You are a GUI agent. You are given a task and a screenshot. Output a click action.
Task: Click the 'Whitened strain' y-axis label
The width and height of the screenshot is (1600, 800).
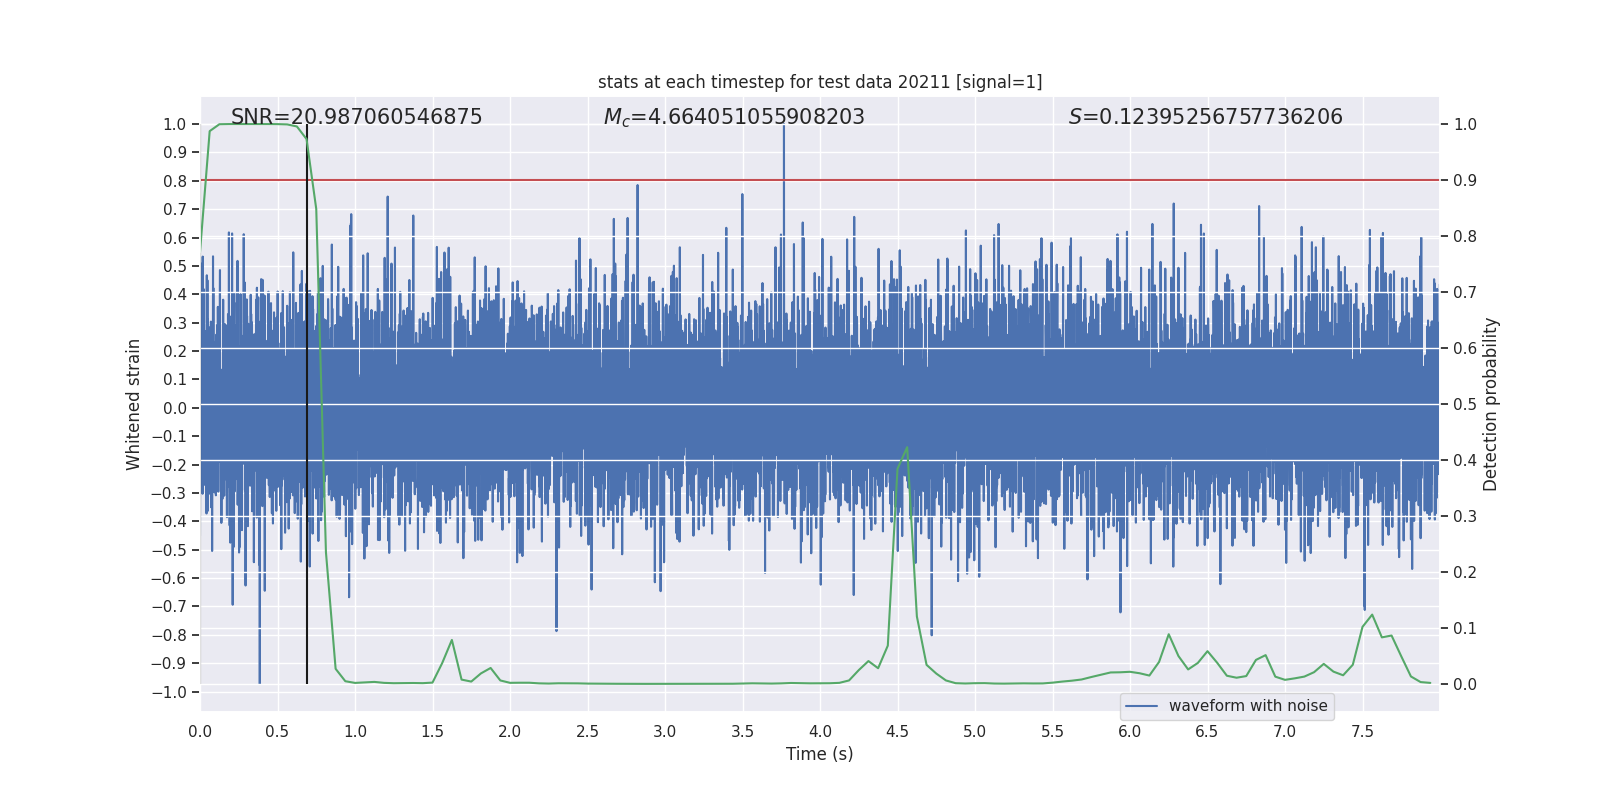pos(134,404)
